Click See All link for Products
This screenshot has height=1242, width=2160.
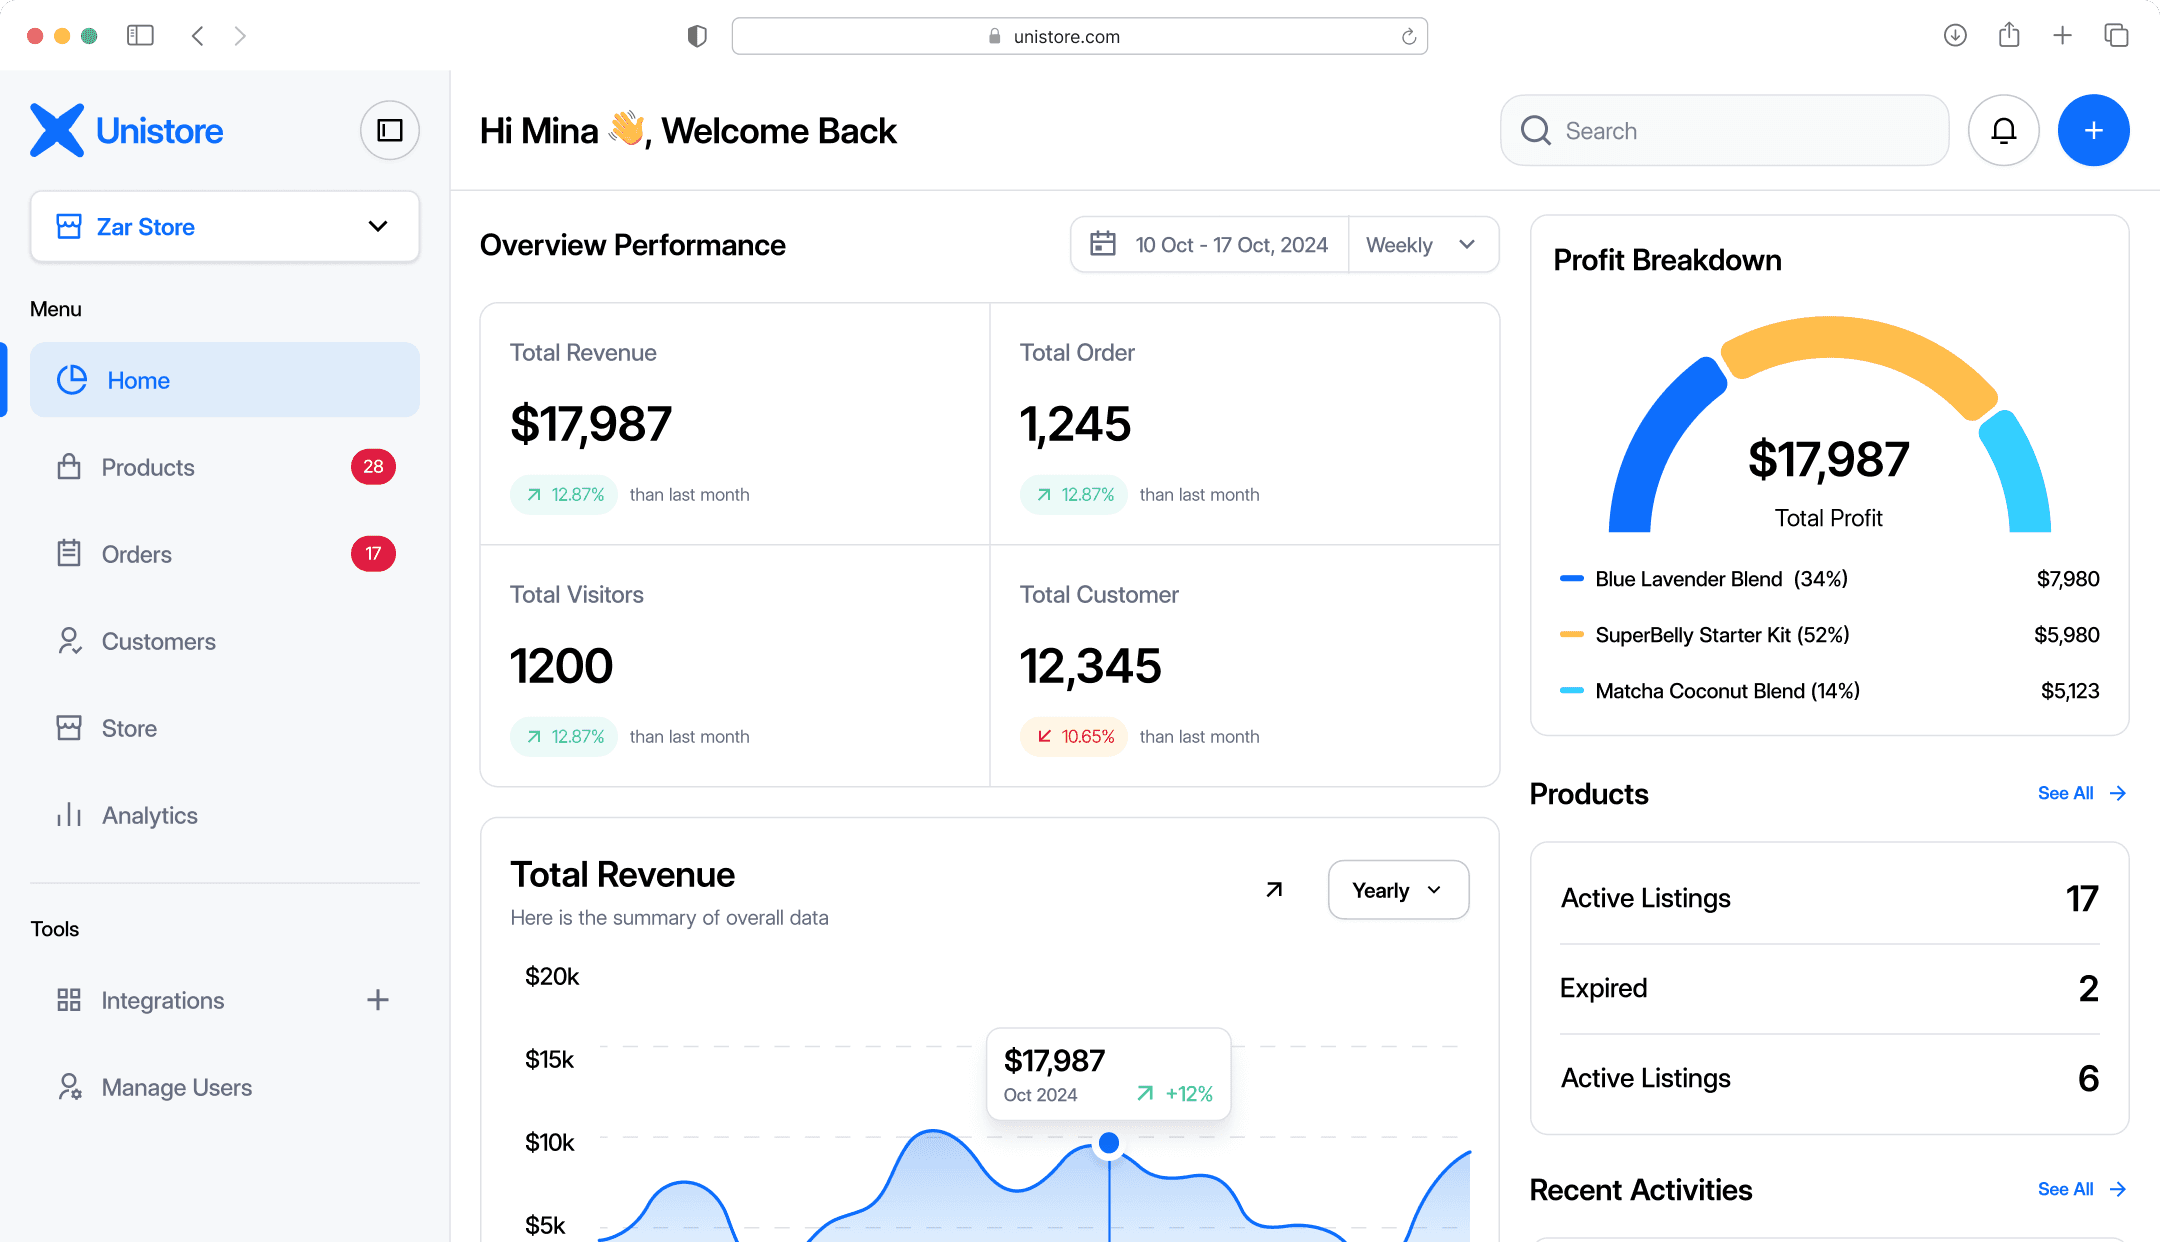click(x=2082, y=793)
